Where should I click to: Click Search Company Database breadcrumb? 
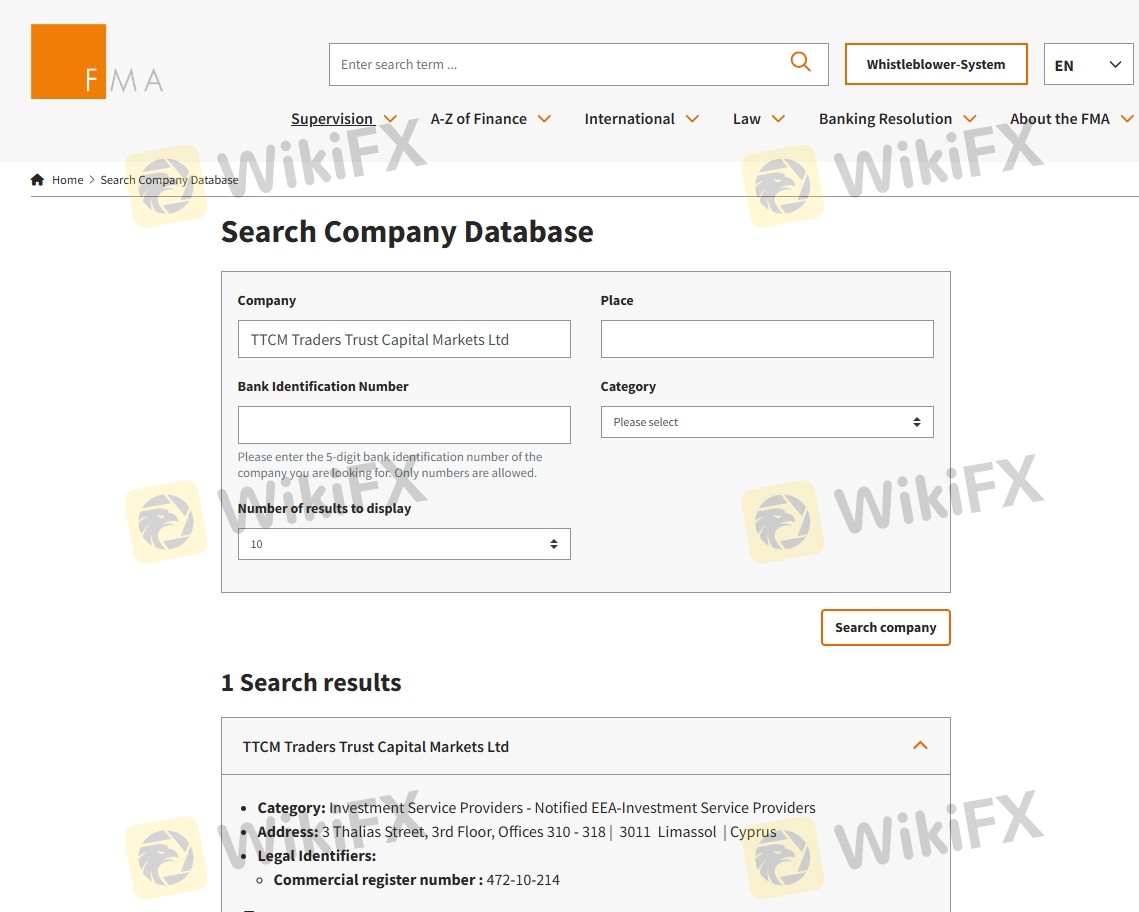(x=169, y=179)
